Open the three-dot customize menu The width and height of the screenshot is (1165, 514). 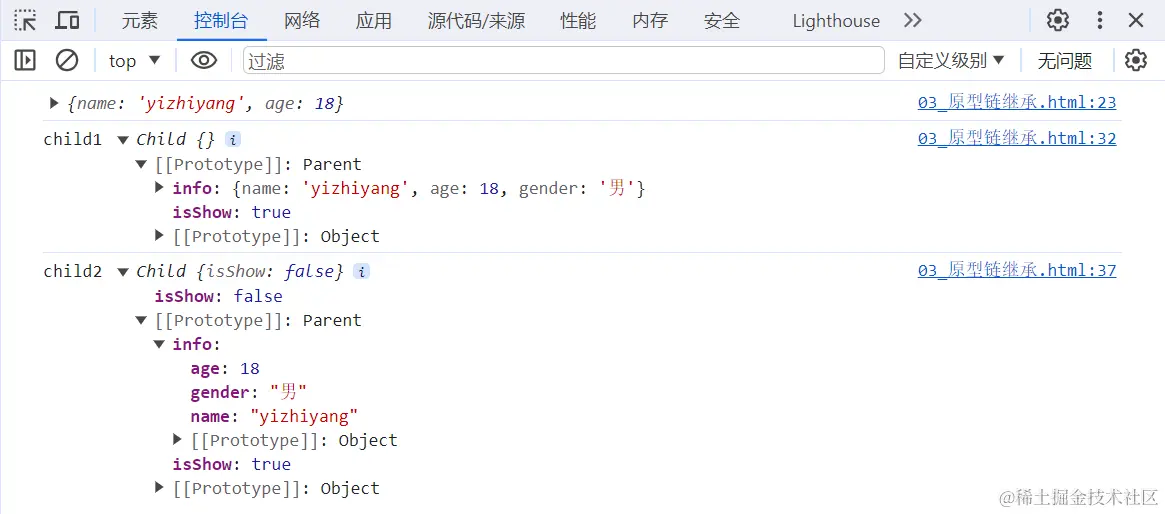(x=1100, y=20)
